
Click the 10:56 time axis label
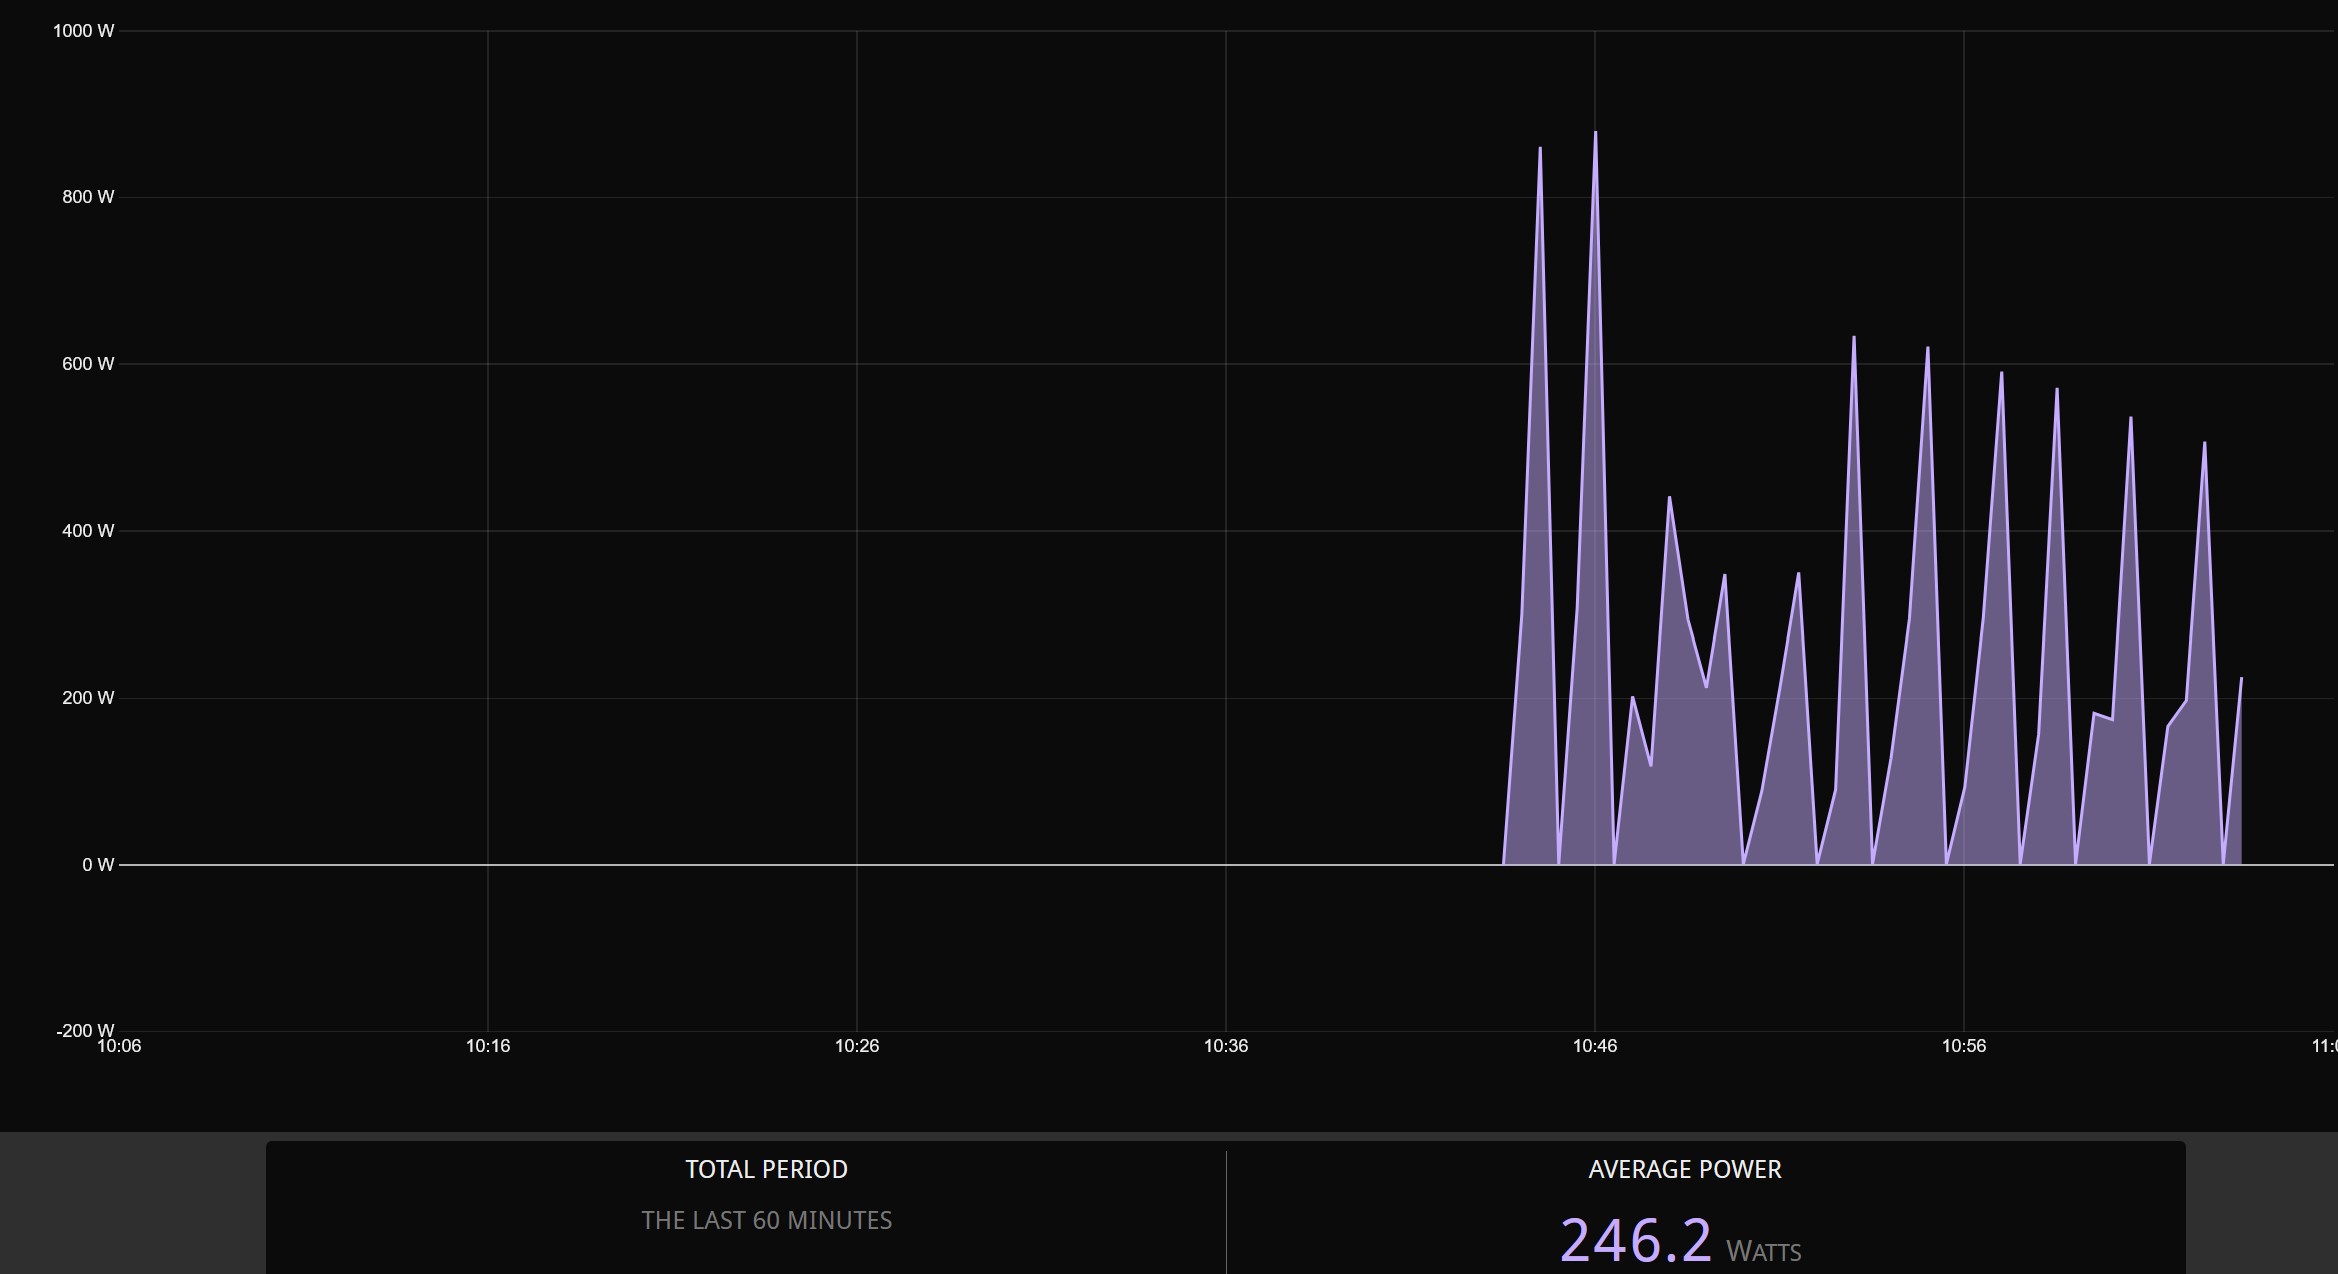click(x=1963, y=1046)
